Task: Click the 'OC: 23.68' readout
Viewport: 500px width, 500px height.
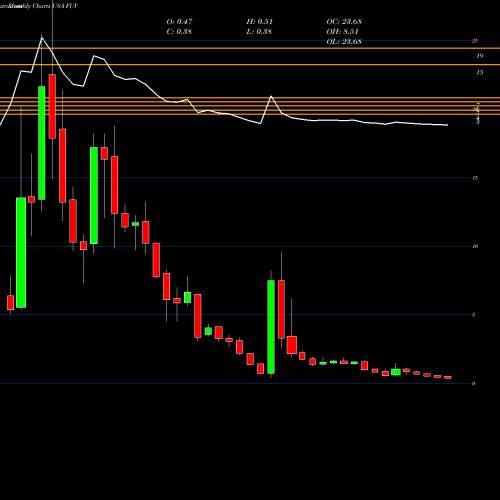Action: (x=344, y=22)
